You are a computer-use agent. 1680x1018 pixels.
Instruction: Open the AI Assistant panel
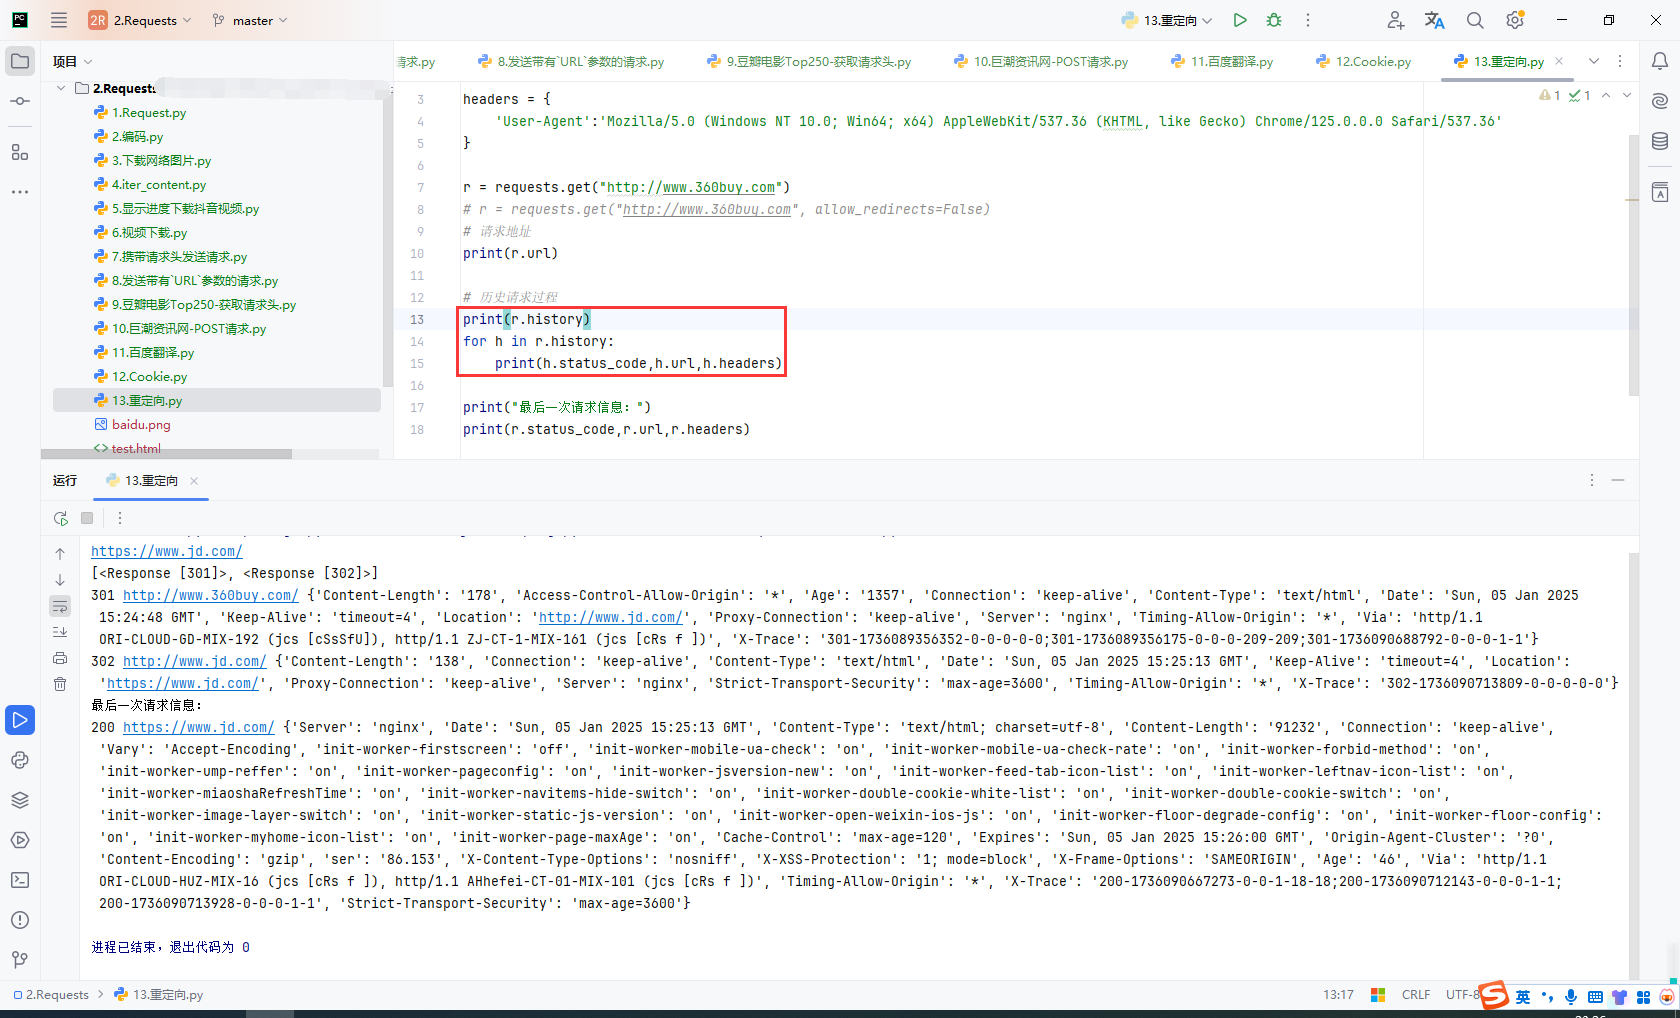point(1660,101)
